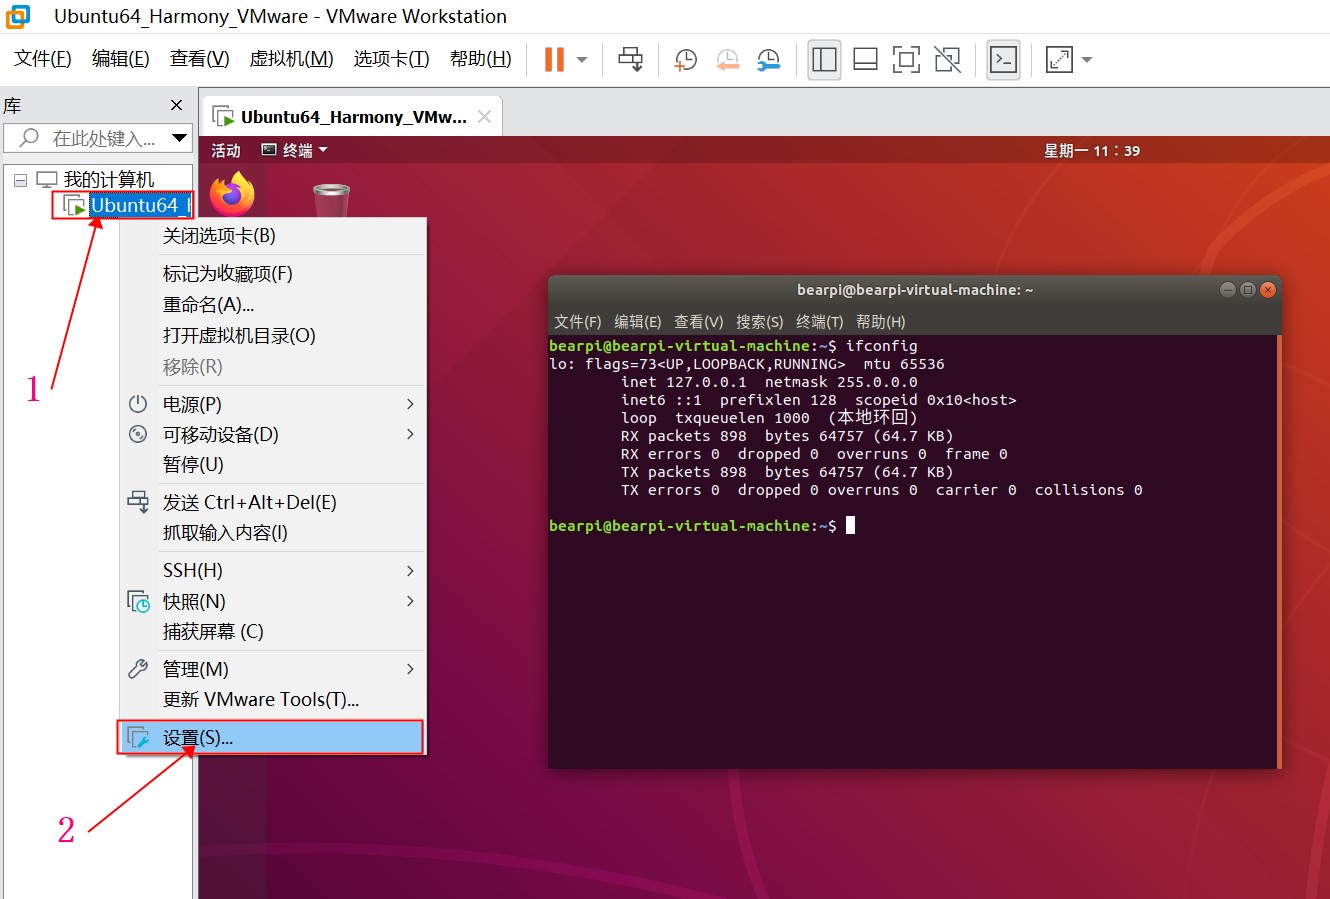
Task: Open the 虚拟机(M) menu
Action: click(x=291, y=59)
